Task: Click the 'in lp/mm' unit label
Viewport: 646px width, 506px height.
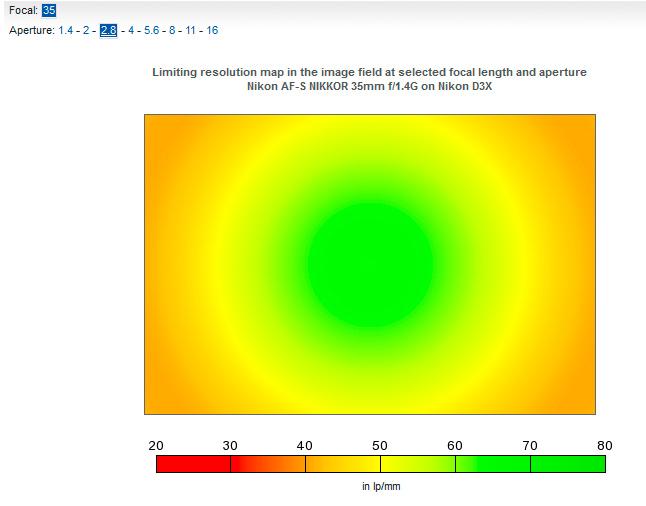Action: [x=381, y=487]
